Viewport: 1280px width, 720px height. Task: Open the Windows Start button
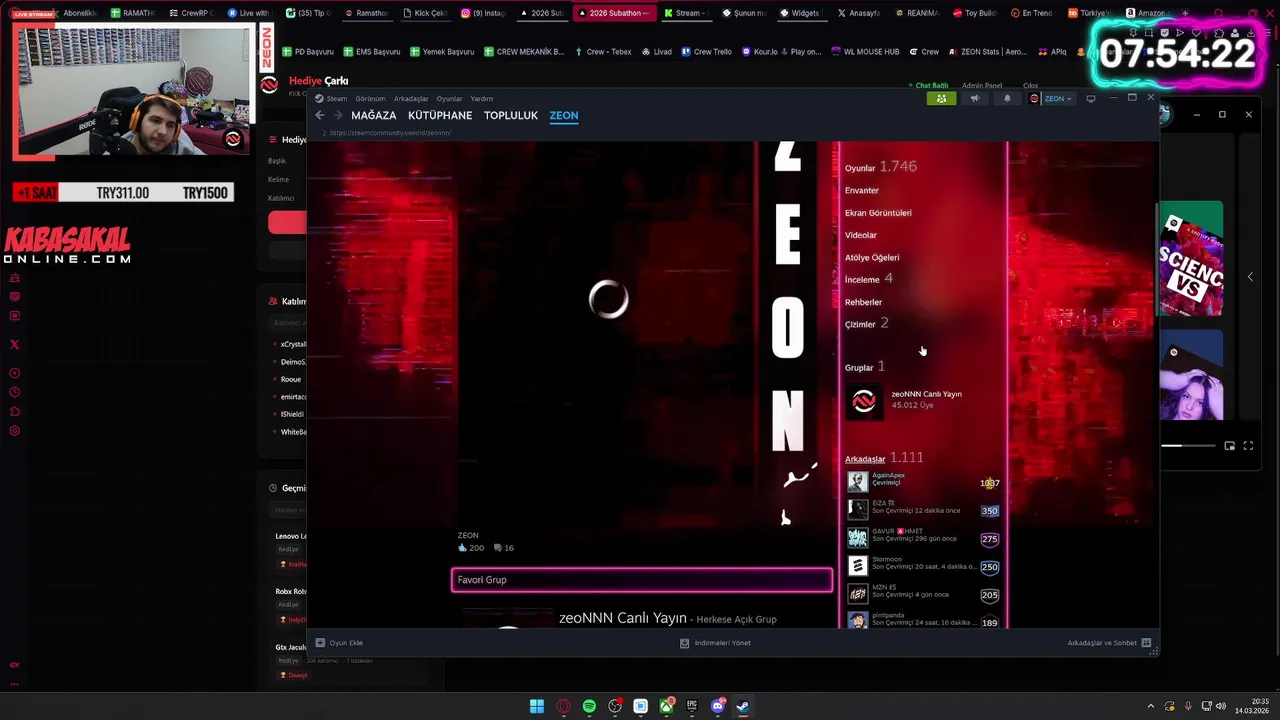[537, 706]
